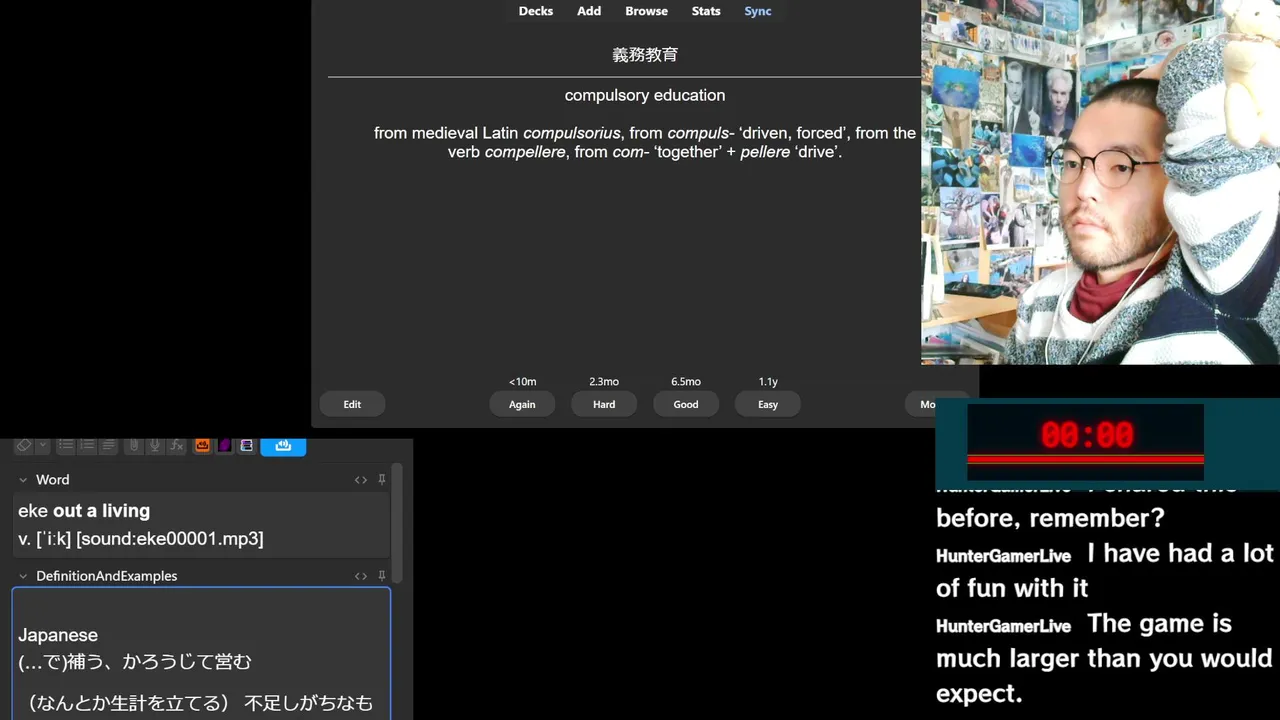1280x720 pixels.
Task: Open the Add menu item
Action: (x=589, y=11)
